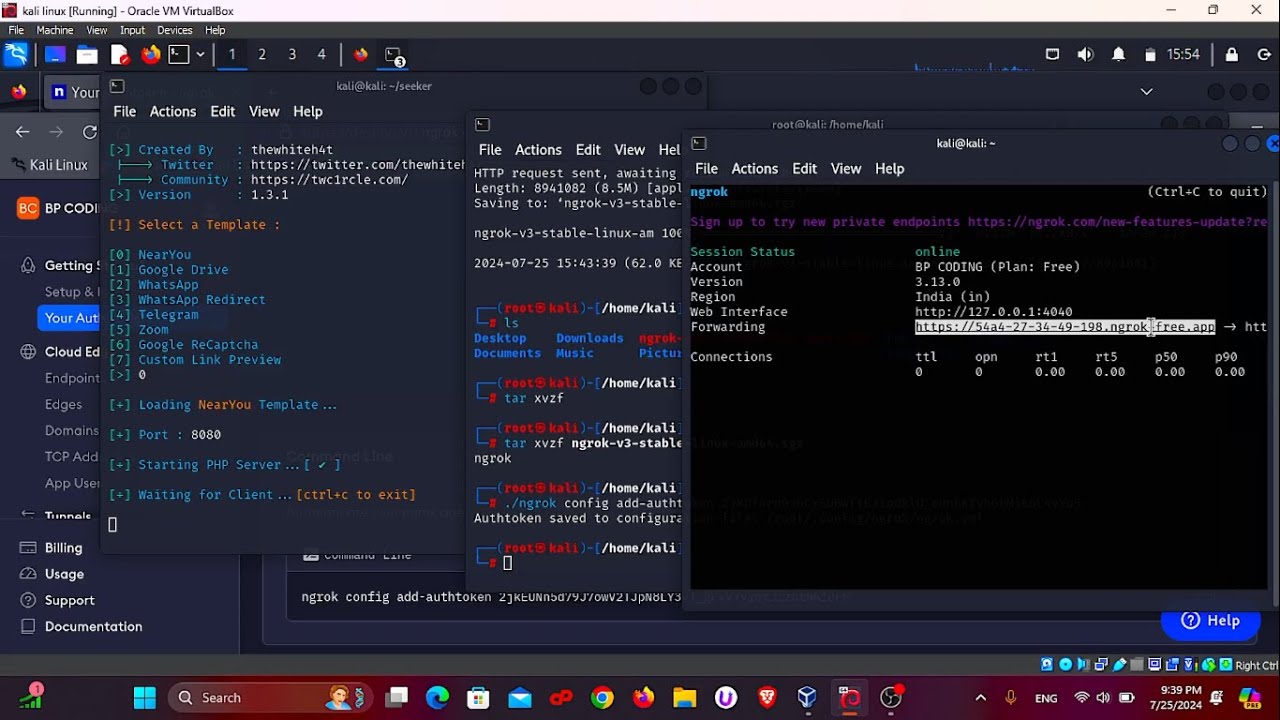Open Actions menu in the seeker terminal

pos(173,111)
